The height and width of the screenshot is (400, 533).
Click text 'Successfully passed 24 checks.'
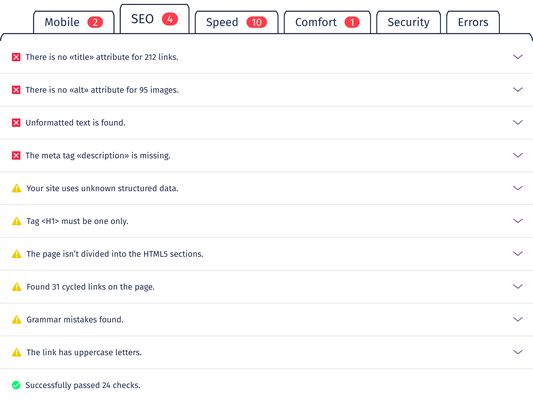(83, 385)
